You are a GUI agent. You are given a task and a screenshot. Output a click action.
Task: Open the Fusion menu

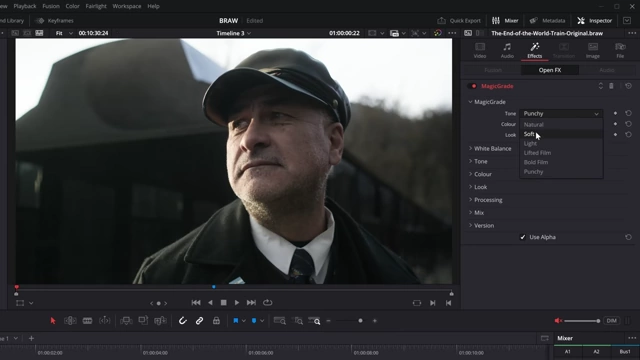coord(51,6)
